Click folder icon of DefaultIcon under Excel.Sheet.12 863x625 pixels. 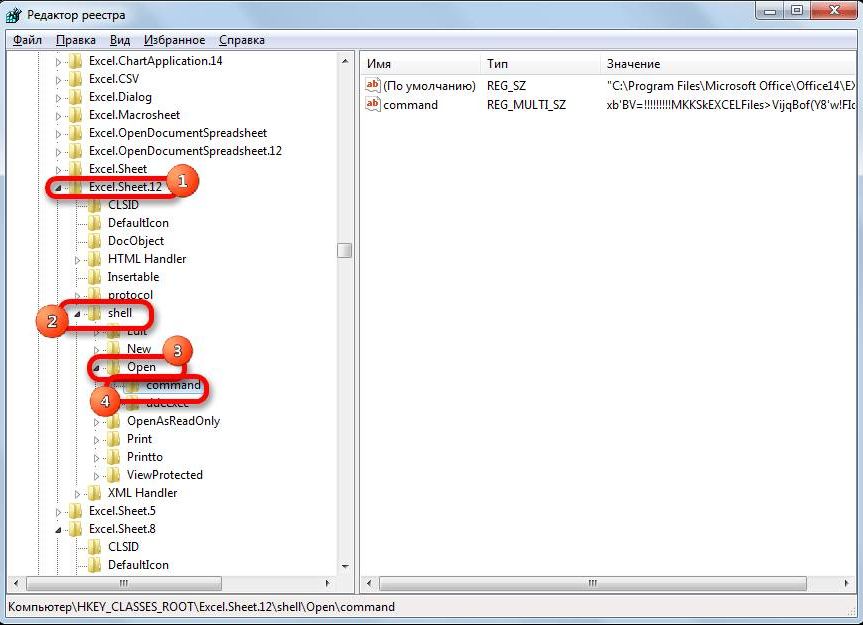[95, 223]
